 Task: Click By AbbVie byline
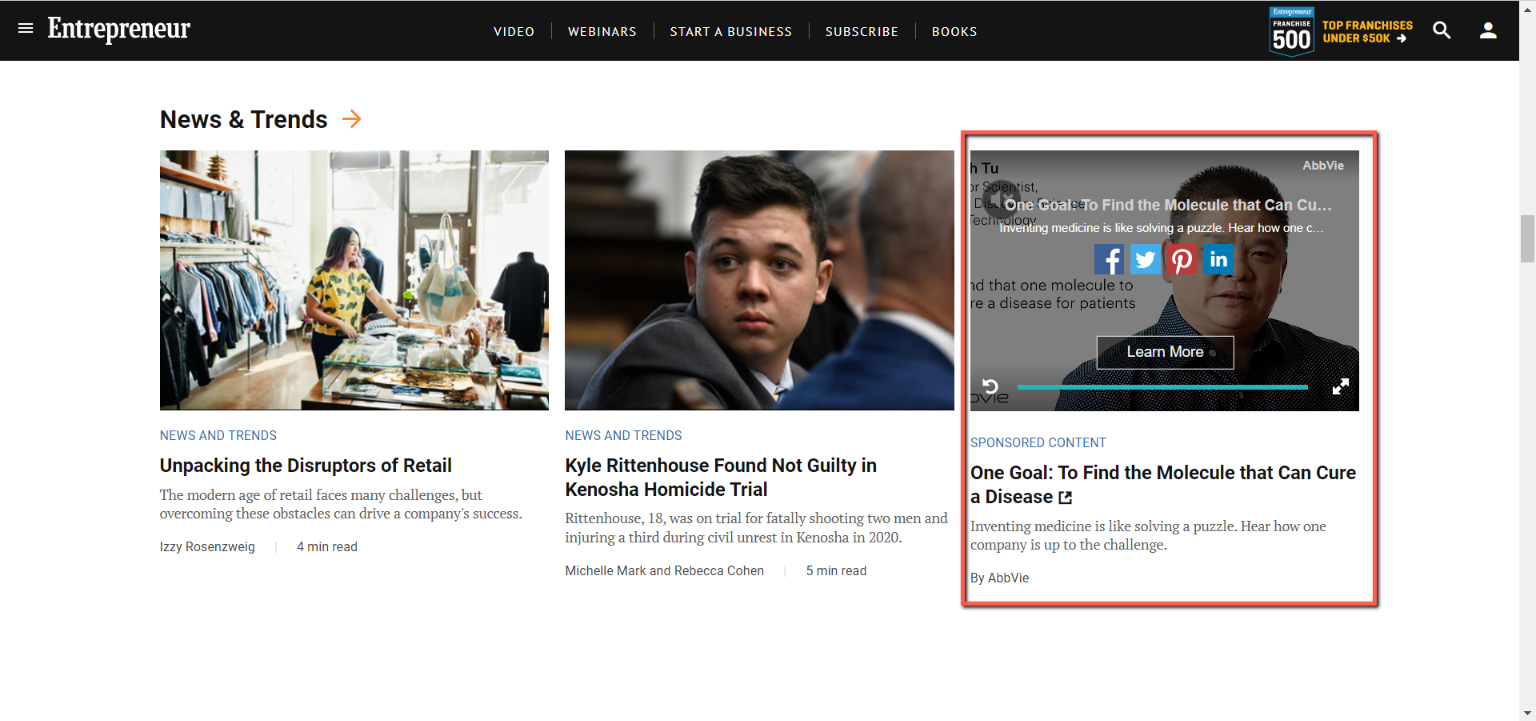pos(999,578)
